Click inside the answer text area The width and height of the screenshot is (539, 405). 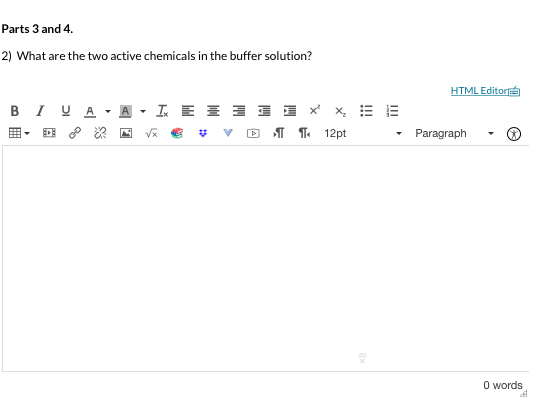tap(265, 259)
